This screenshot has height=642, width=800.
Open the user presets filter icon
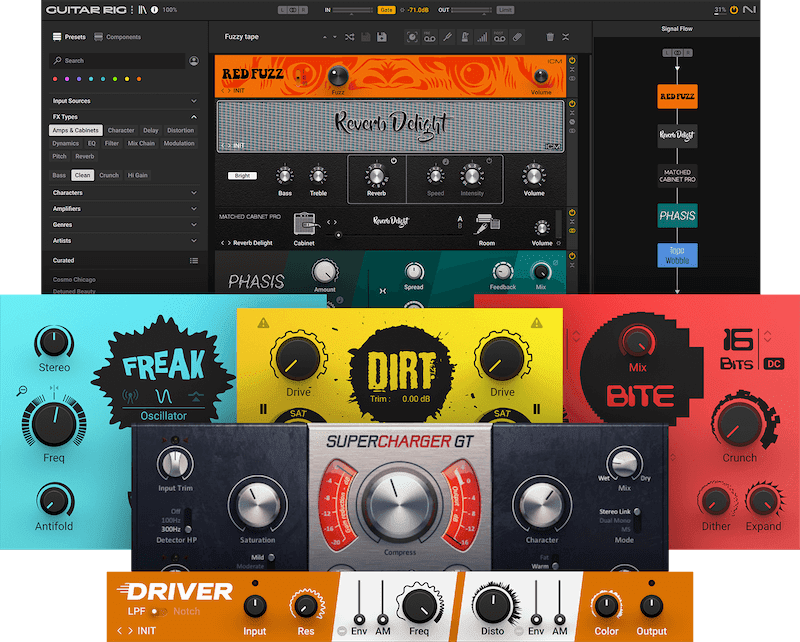click(194, 61)
